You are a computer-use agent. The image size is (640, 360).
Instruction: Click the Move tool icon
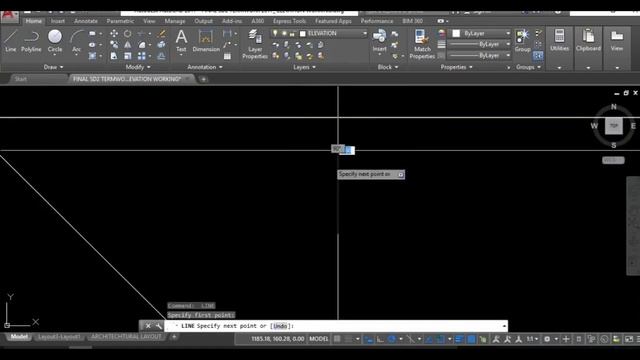(x=114, y=33)
